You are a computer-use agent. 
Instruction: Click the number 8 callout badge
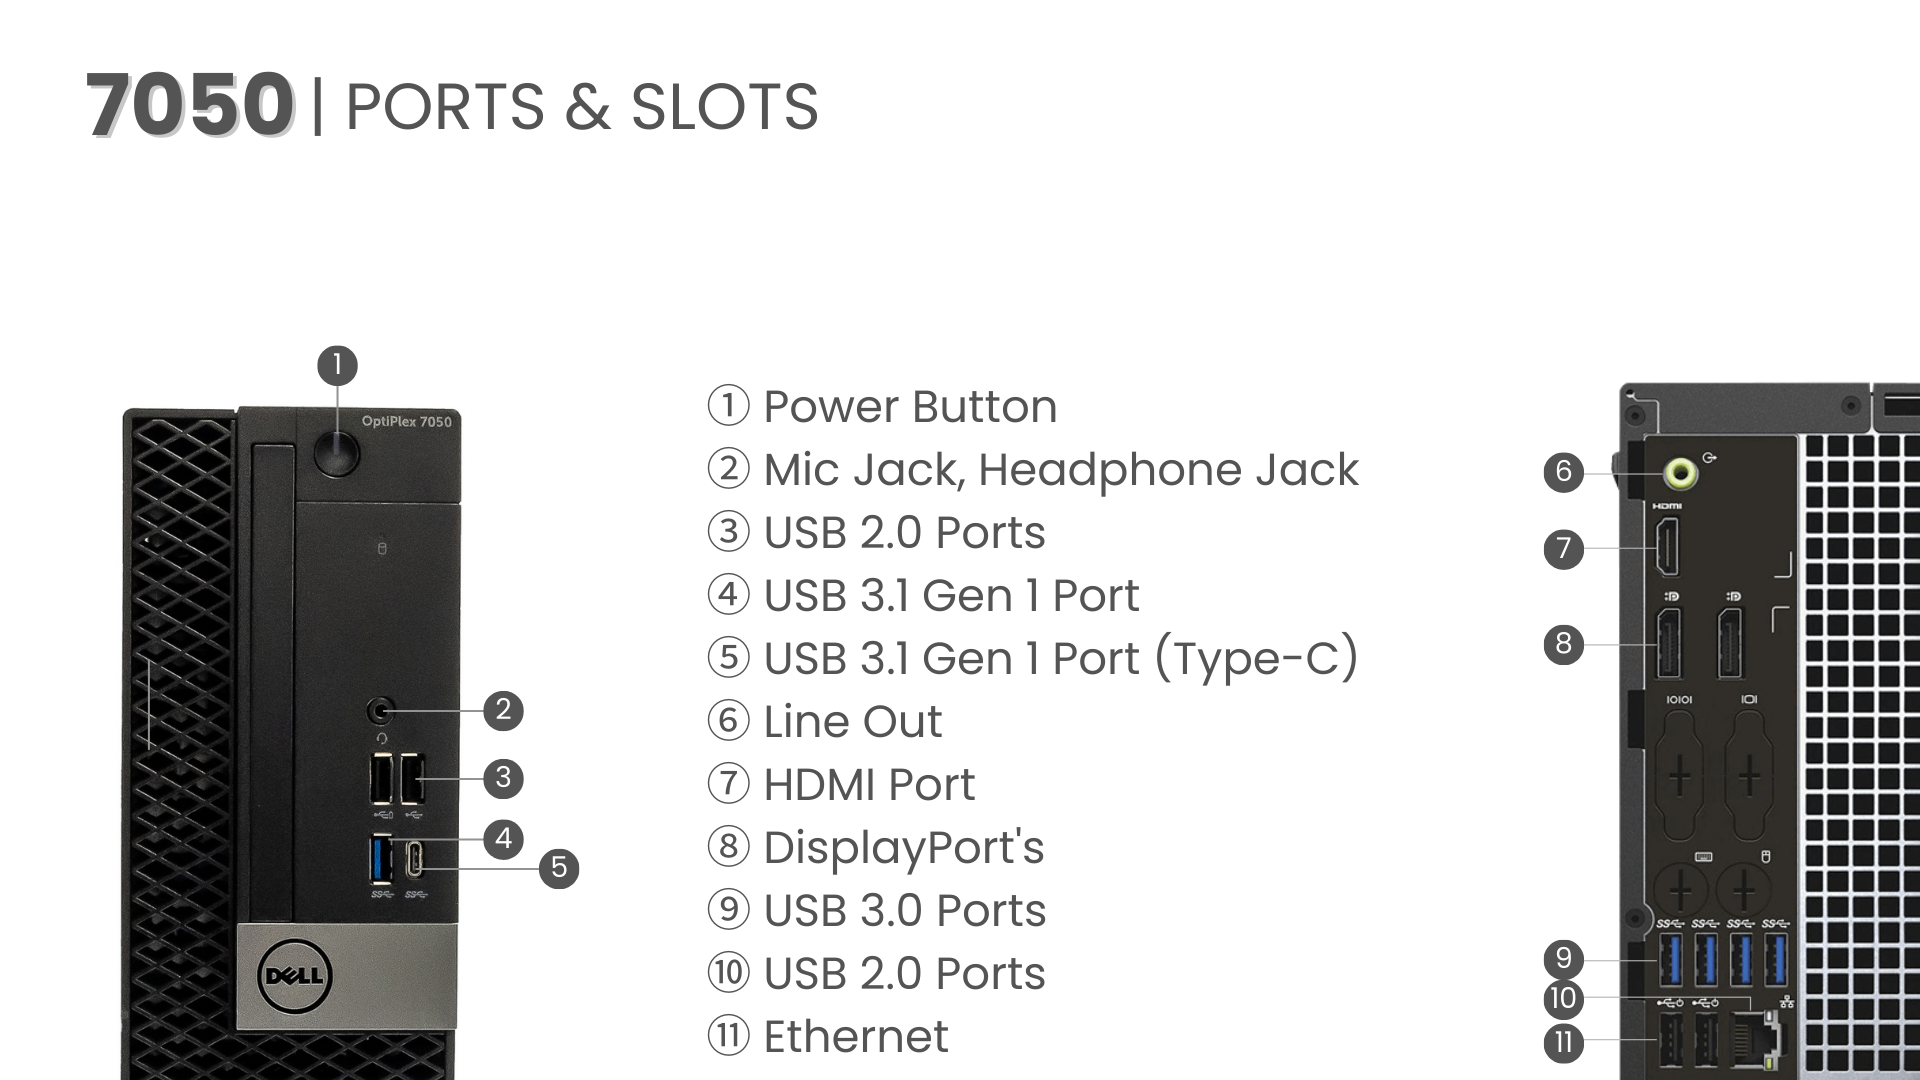(x=1563, y=643)
